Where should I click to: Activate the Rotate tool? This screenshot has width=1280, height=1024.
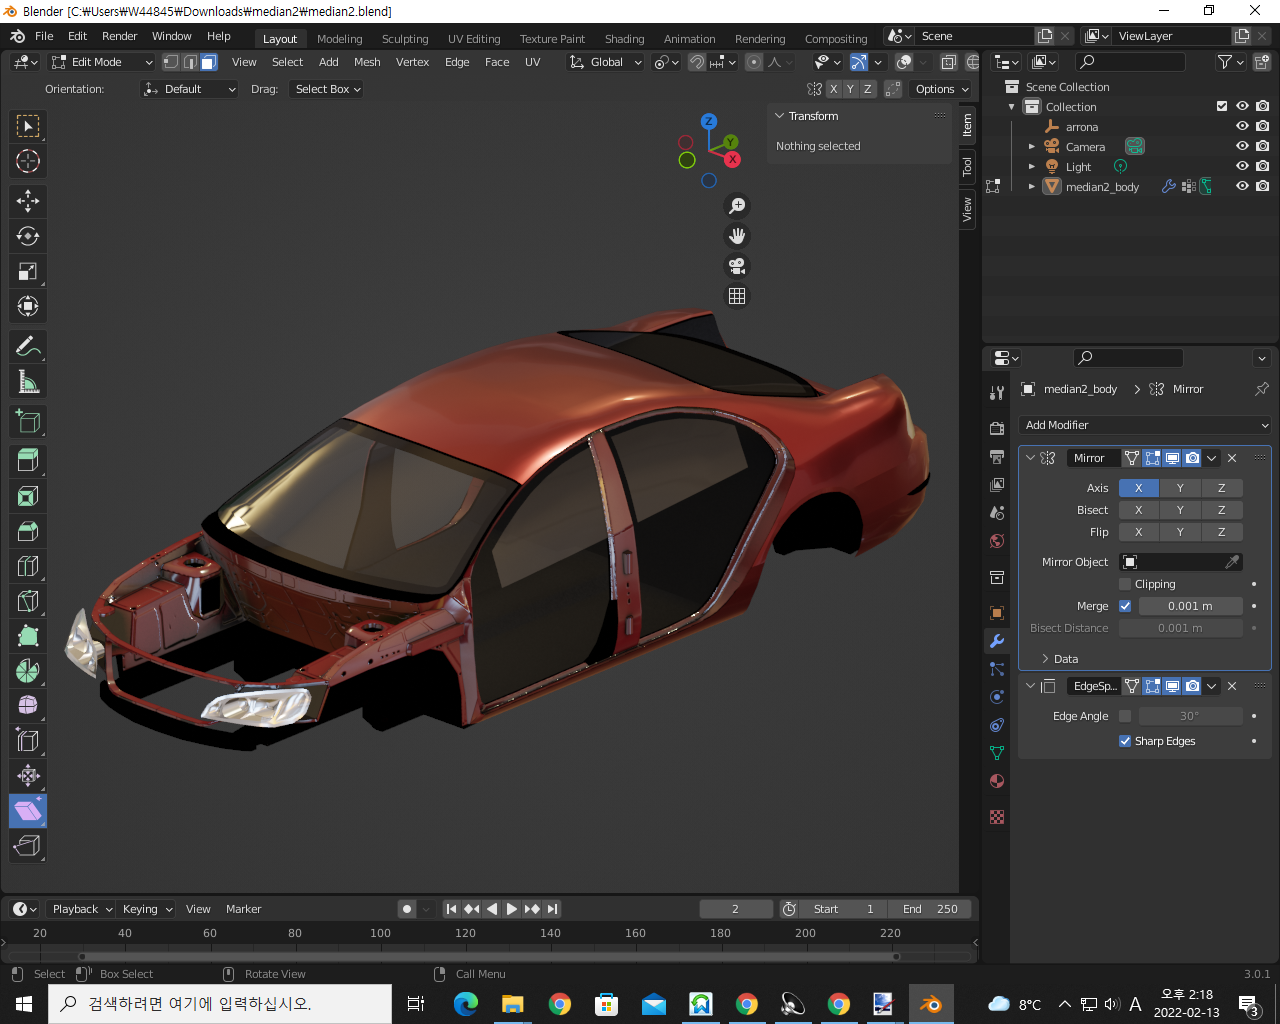point(28,236)
